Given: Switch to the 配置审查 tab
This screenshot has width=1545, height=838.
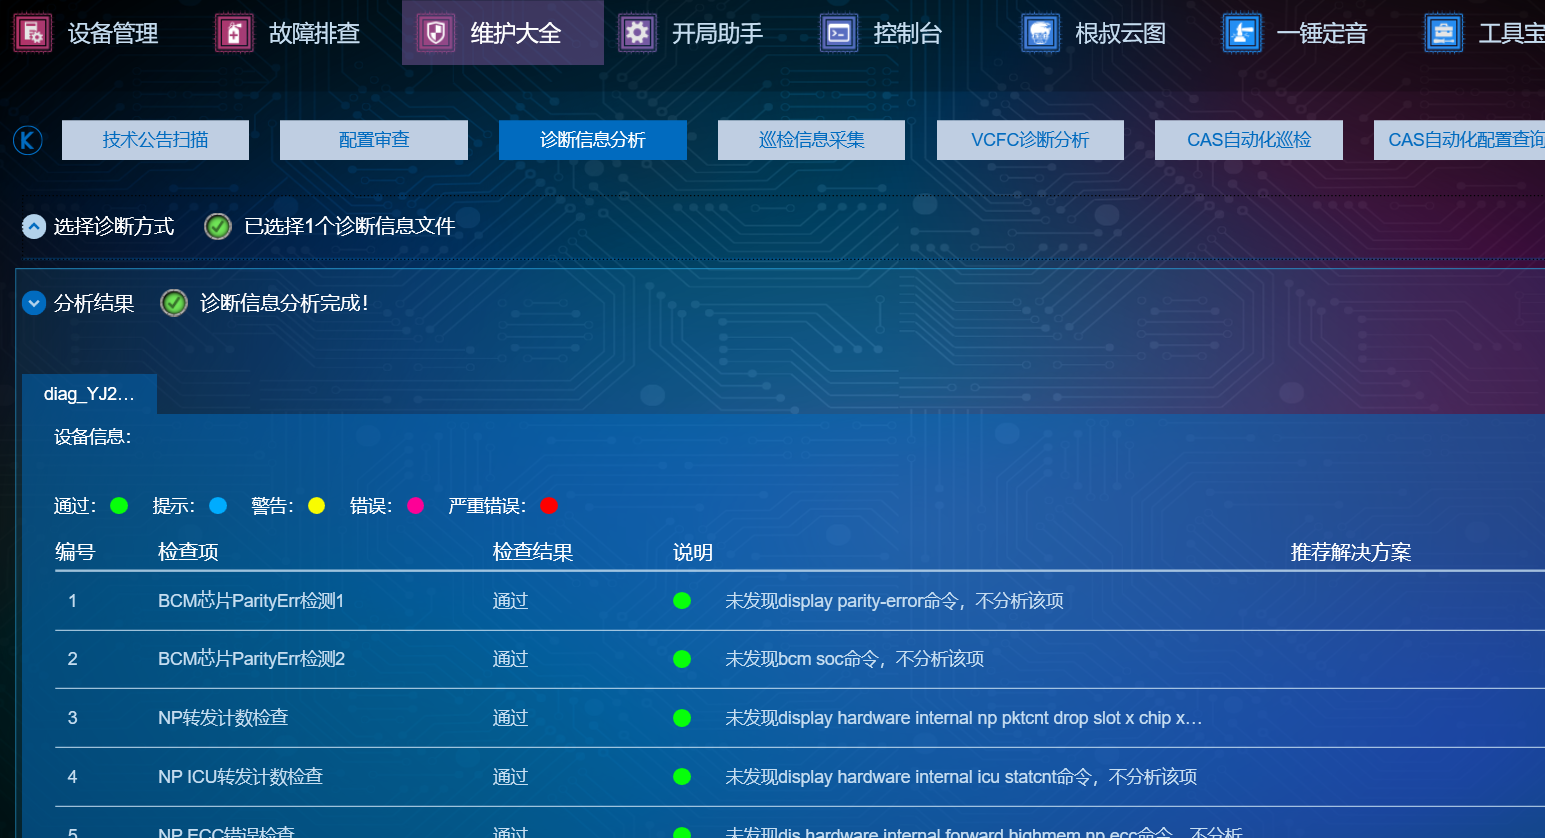Looking at the screenshot, I should click(374, 140).
